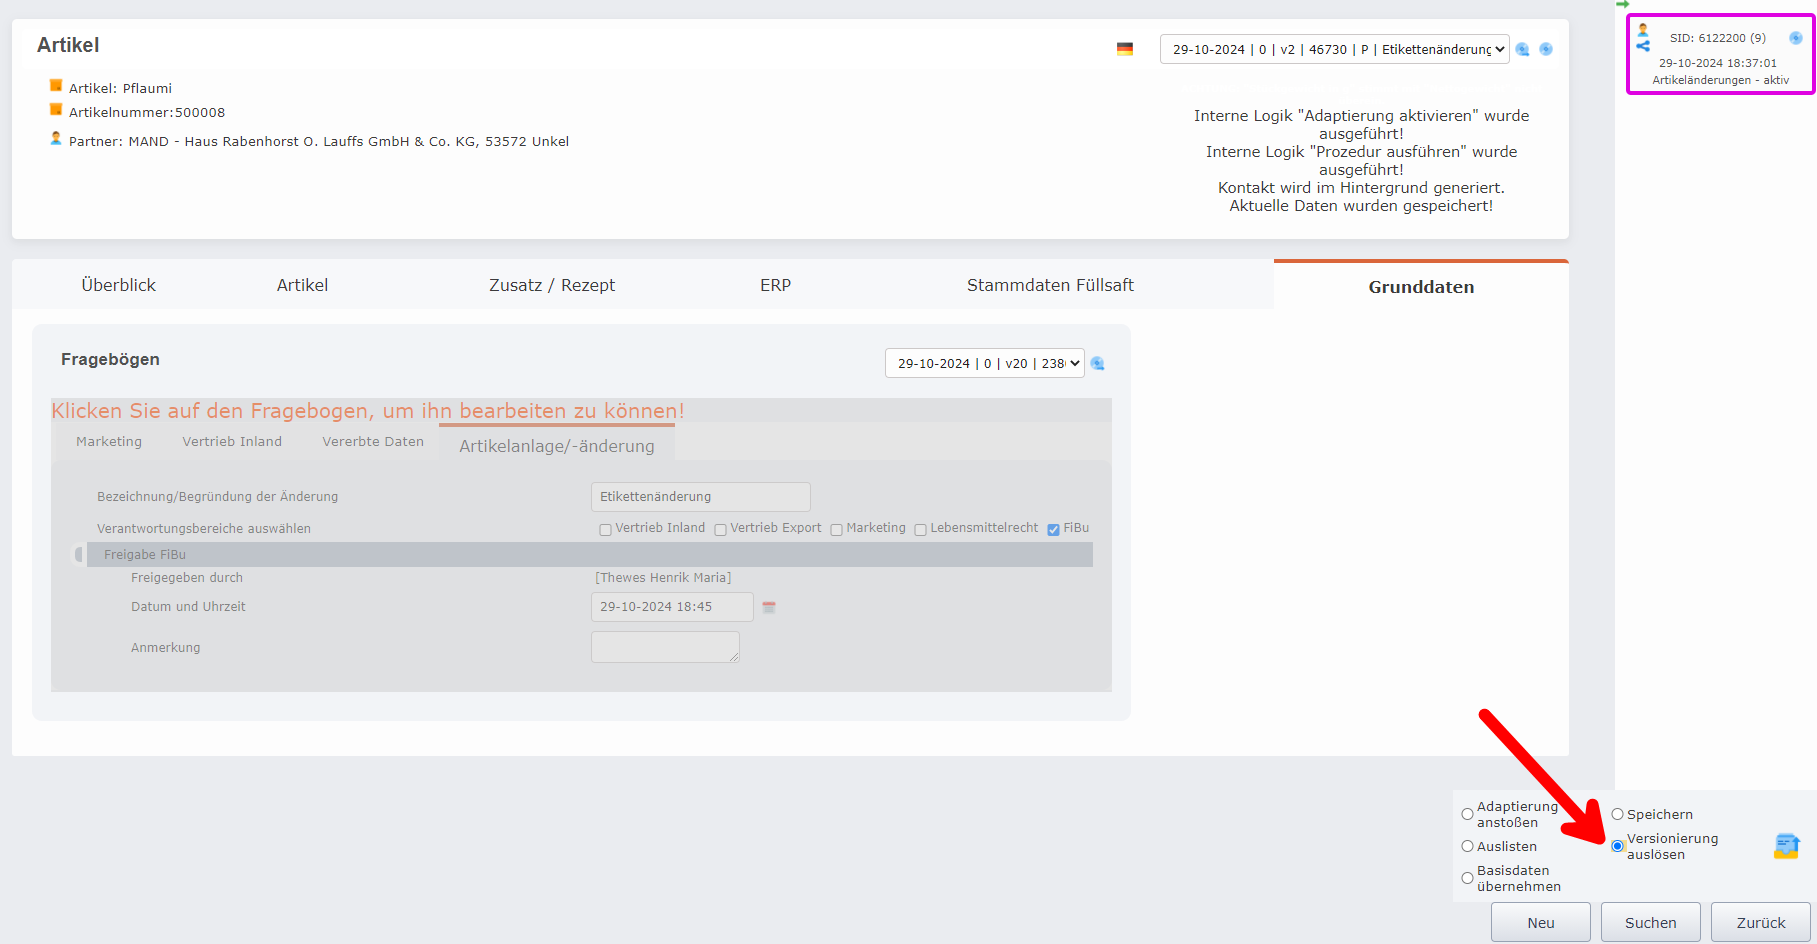Screen dimensions: 1817x944
Task: Click the person icon in the SID panel
Action: 1643,29
